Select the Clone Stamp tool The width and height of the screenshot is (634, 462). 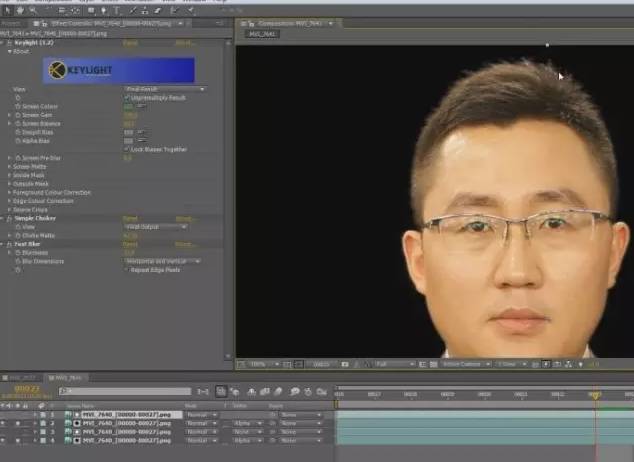coord(144,11)
